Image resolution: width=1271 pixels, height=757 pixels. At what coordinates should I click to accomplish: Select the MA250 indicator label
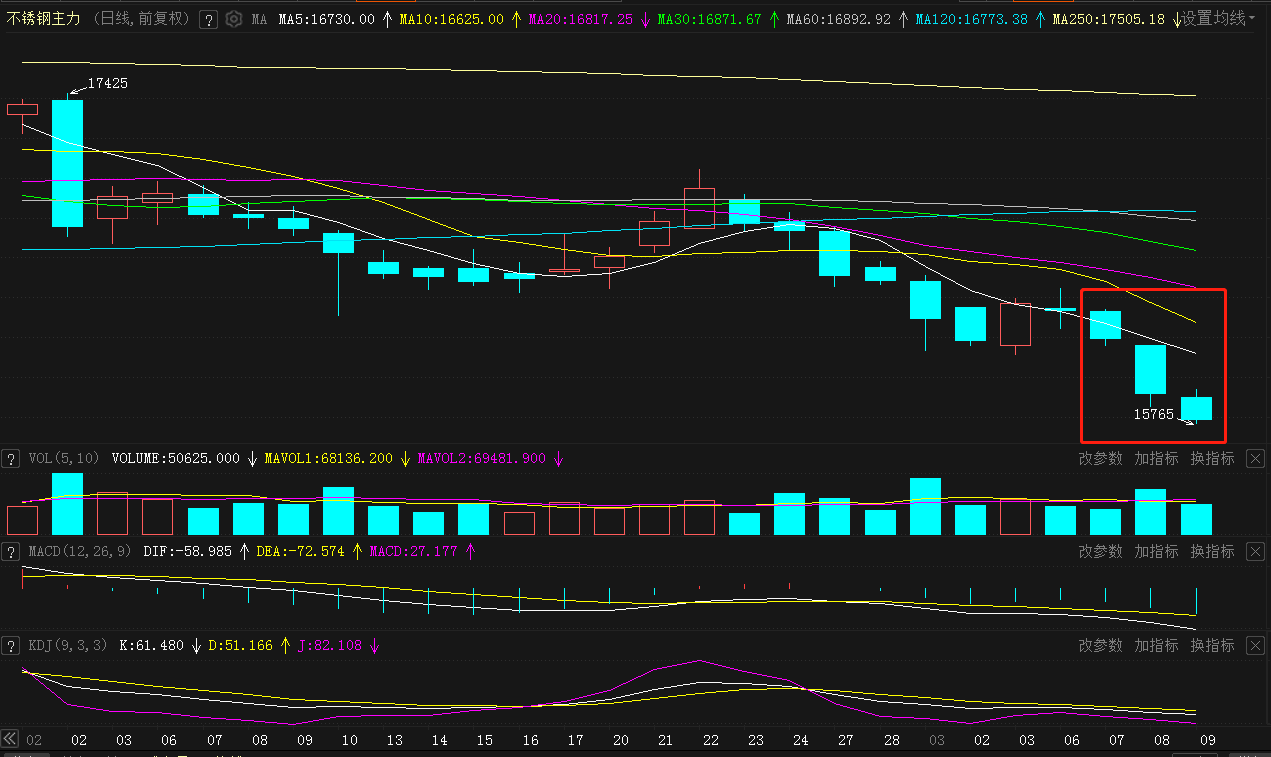pos(1108,19)
